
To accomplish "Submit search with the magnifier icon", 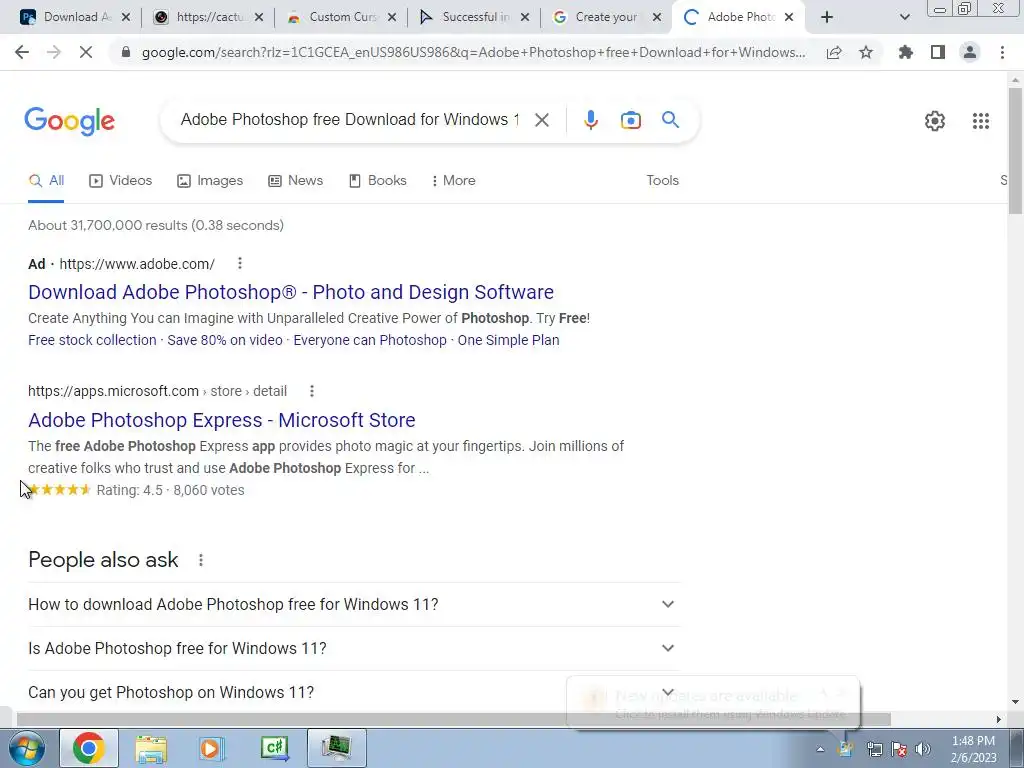I will pos(670,120).
